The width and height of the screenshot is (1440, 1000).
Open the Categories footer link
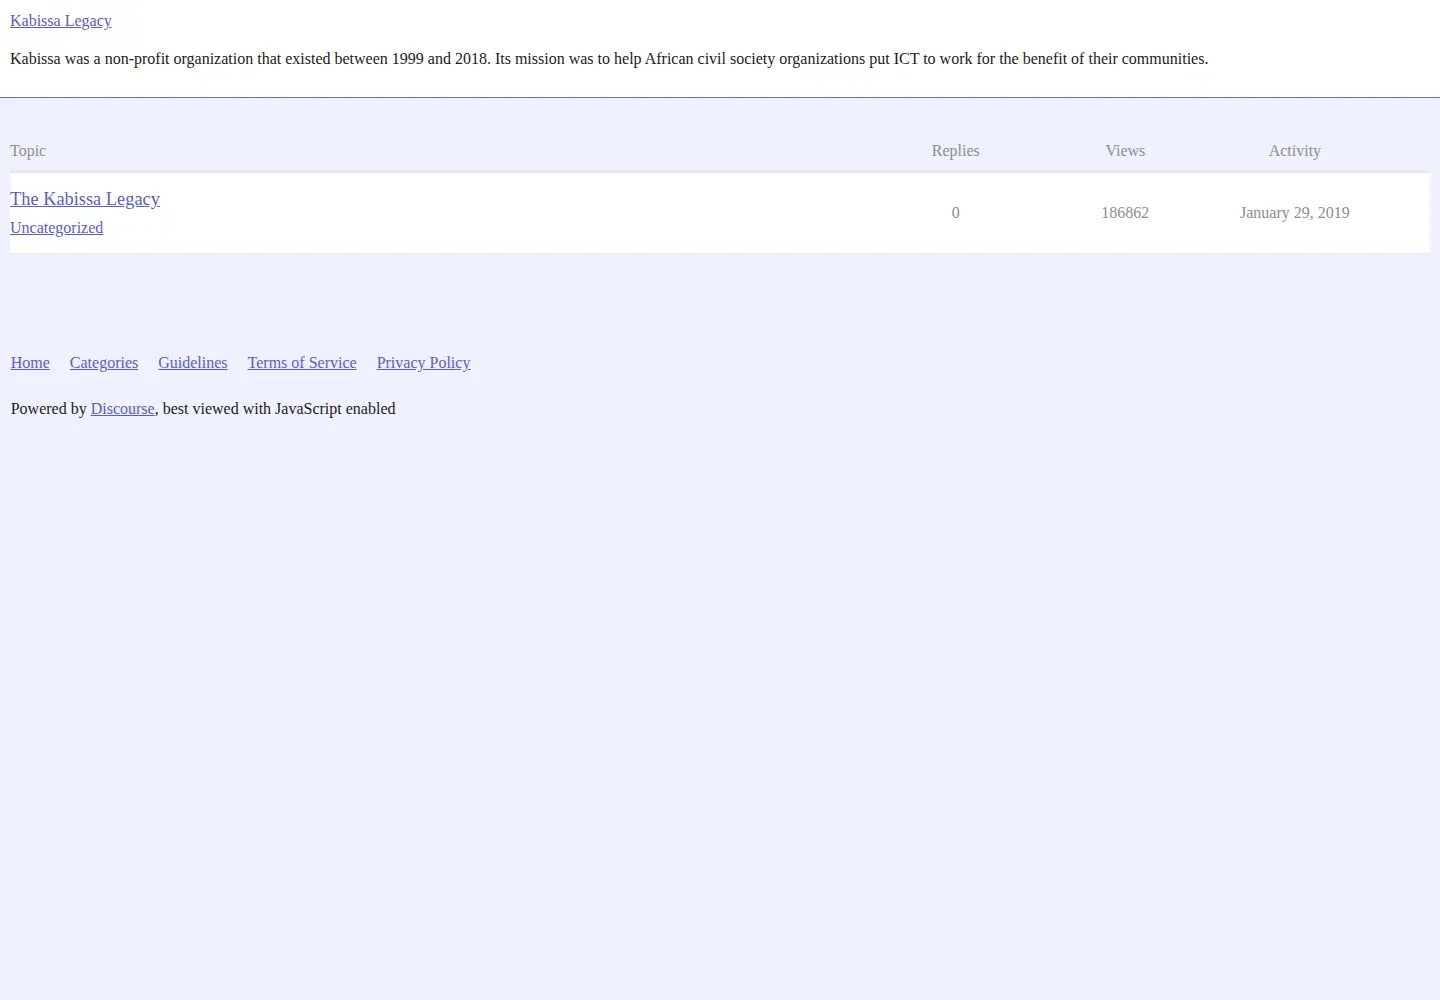point(104,363)
